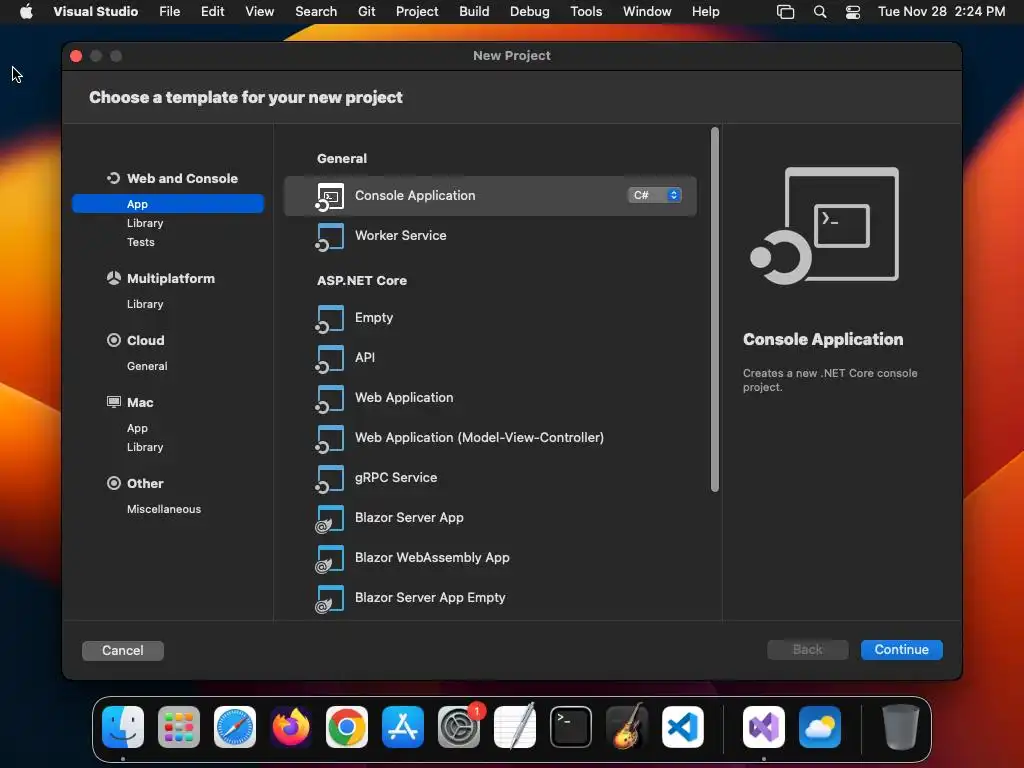The image size is (1024, 768).
Task: Open the C# language dropdown
Action: pos(655,195)
